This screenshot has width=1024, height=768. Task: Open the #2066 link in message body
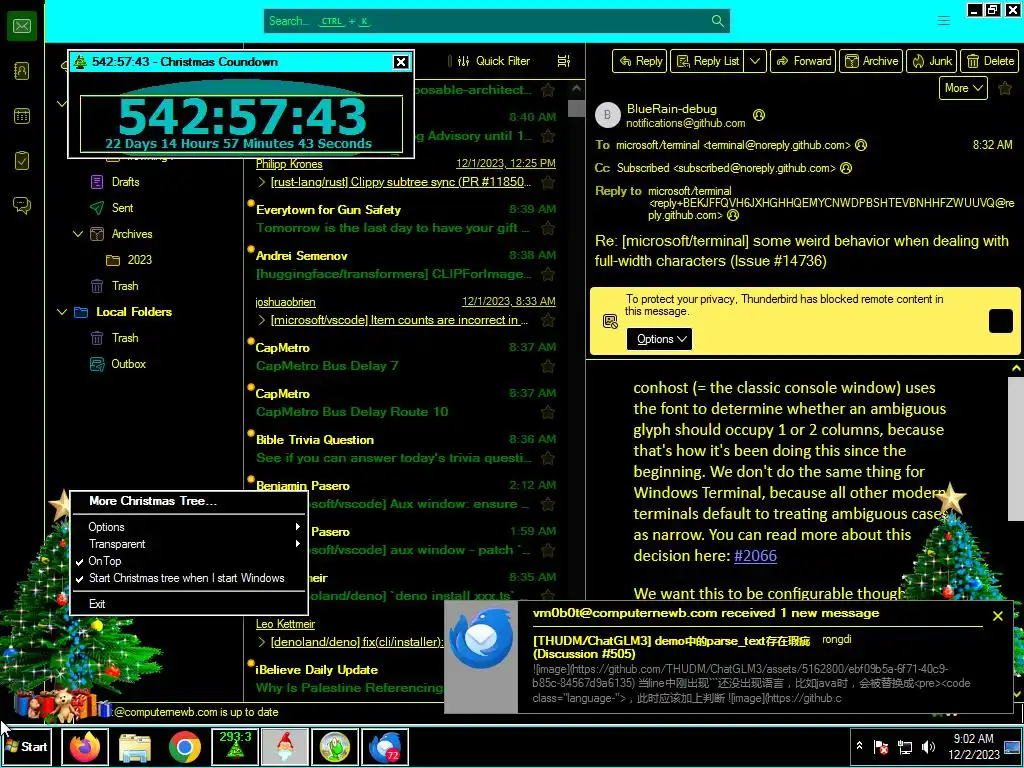tap(755, 556)
